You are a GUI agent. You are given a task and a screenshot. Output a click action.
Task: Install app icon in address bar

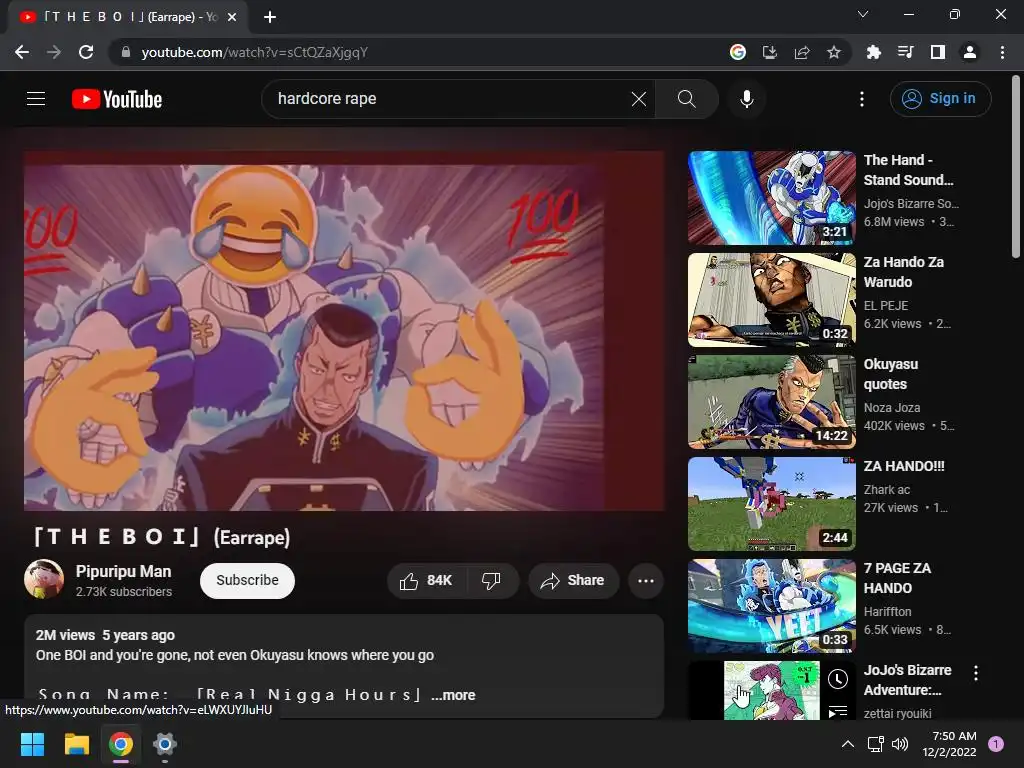coord(770,52)
